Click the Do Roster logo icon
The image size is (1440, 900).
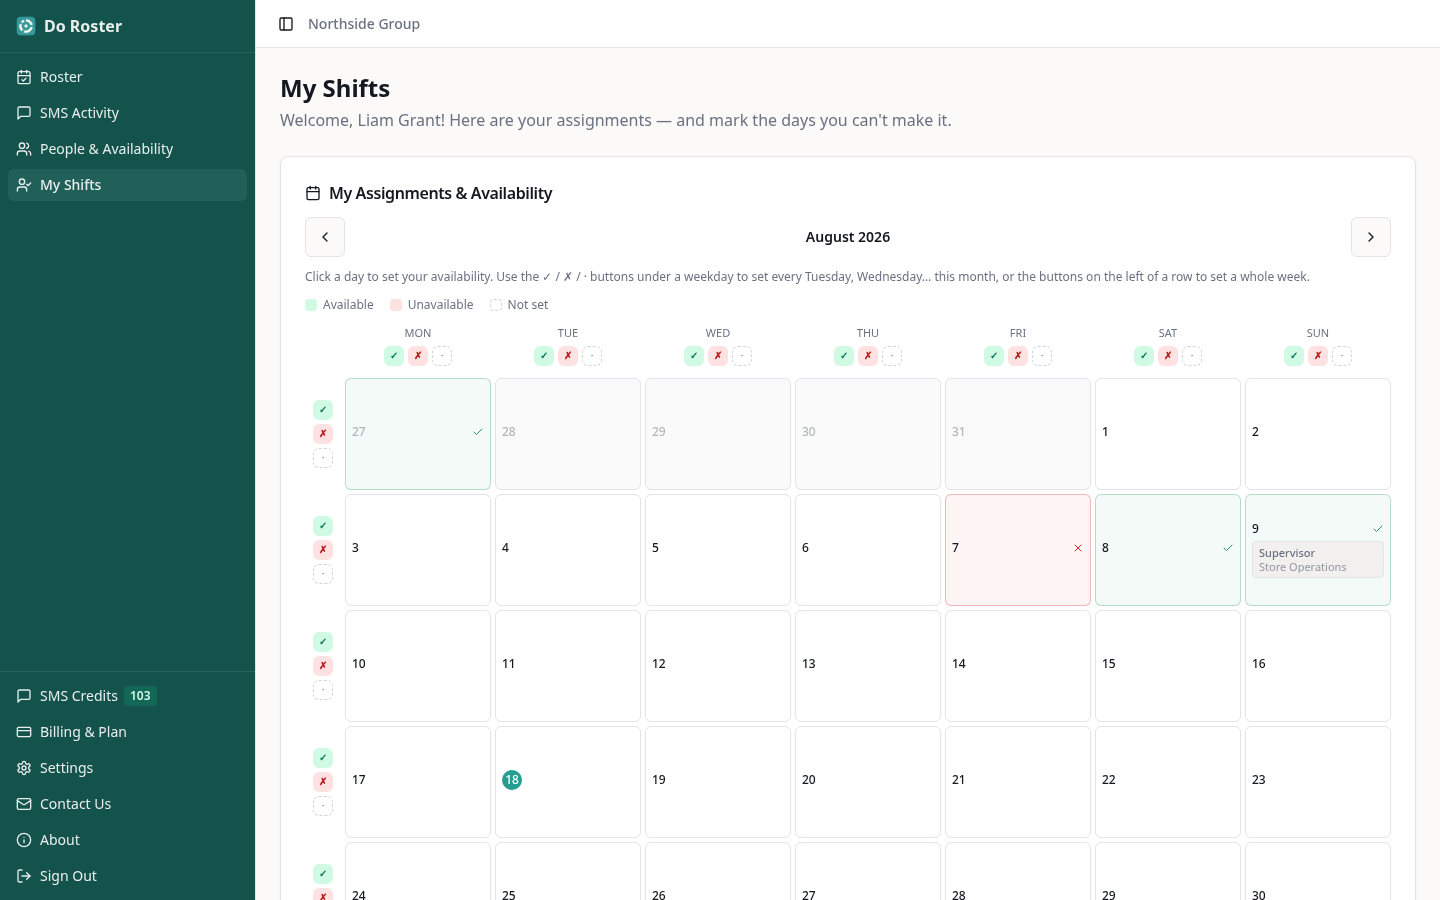tap(26, 26)
